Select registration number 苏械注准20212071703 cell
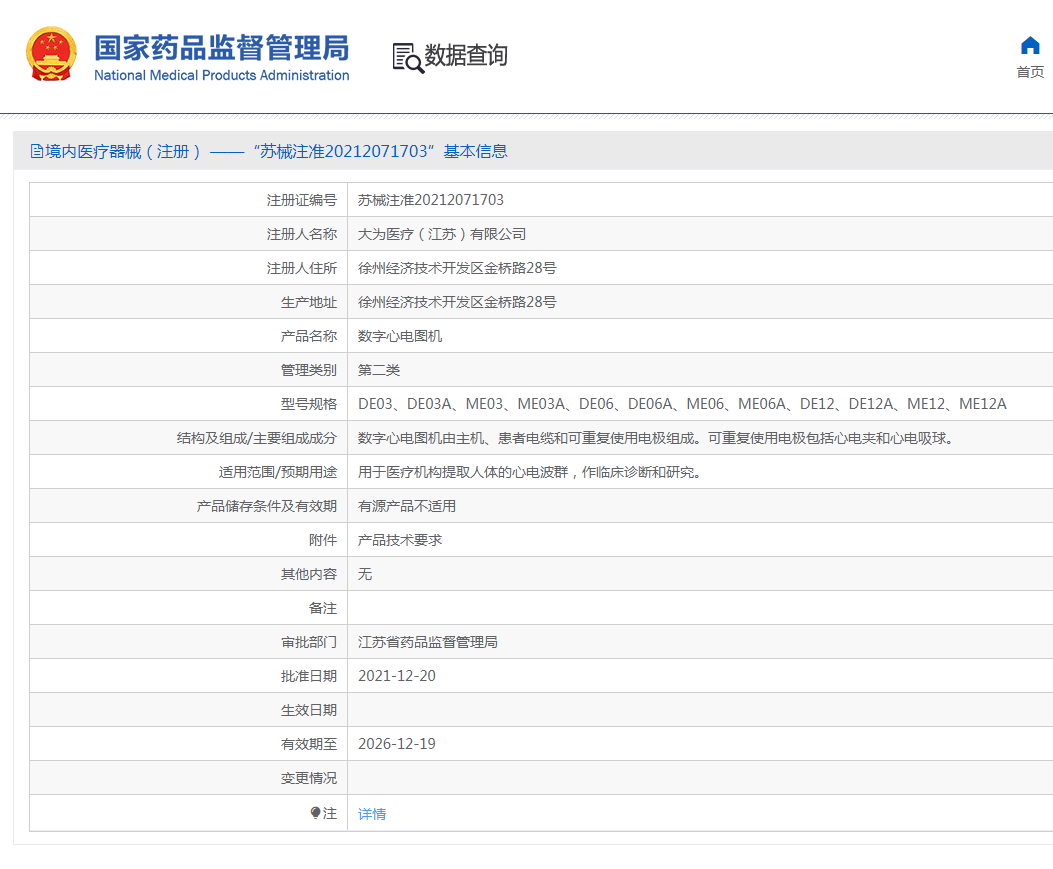 pyautogui.click(x=430, y=200)
